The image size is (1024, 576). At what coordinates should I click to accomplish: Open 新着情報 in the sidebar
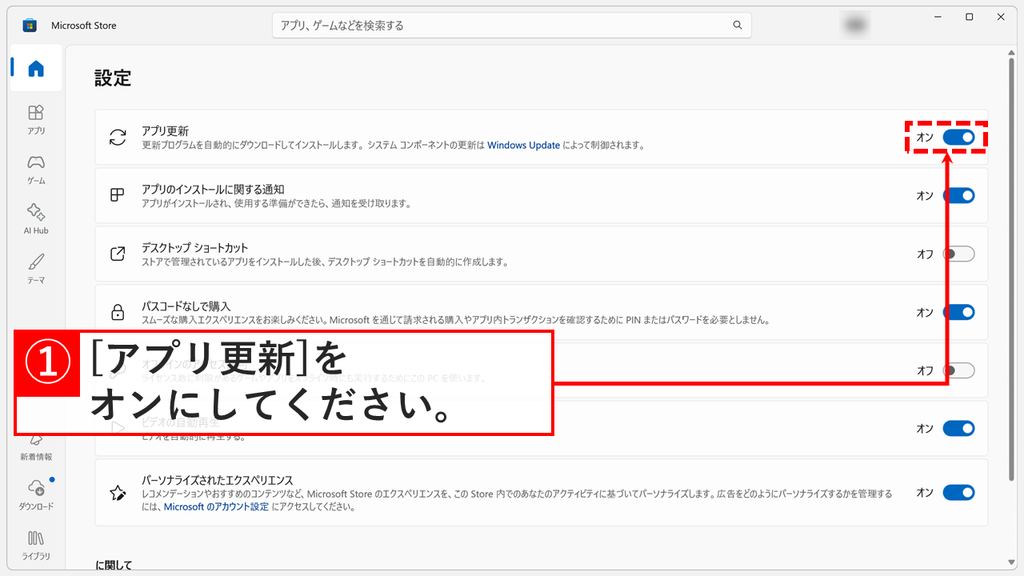tap(36, 449)
